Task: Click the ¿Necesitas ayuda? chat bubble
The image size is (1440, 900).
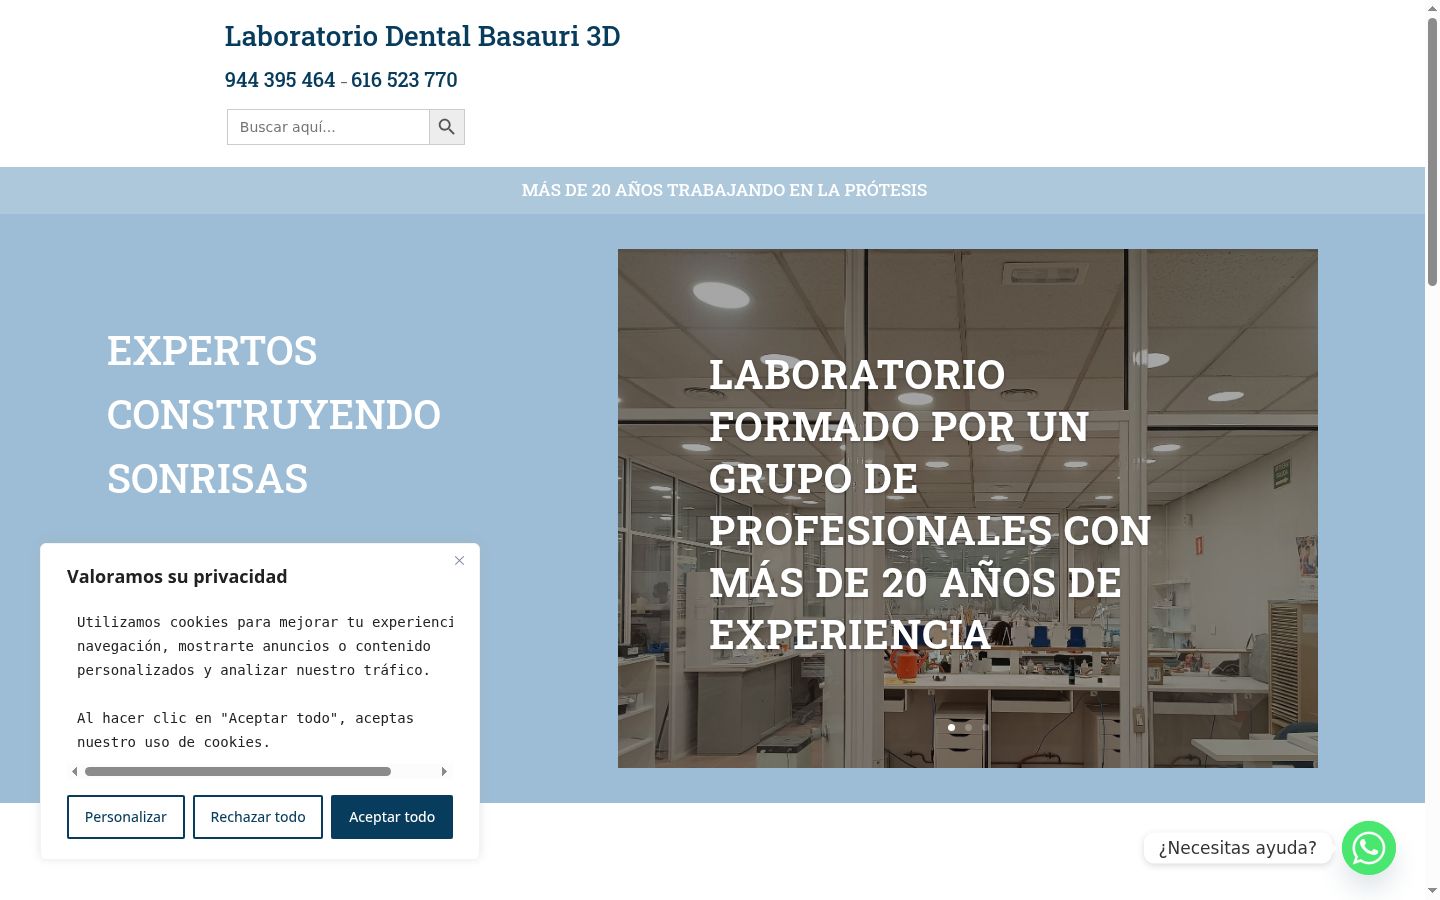Action: (x=1237, y=848)
